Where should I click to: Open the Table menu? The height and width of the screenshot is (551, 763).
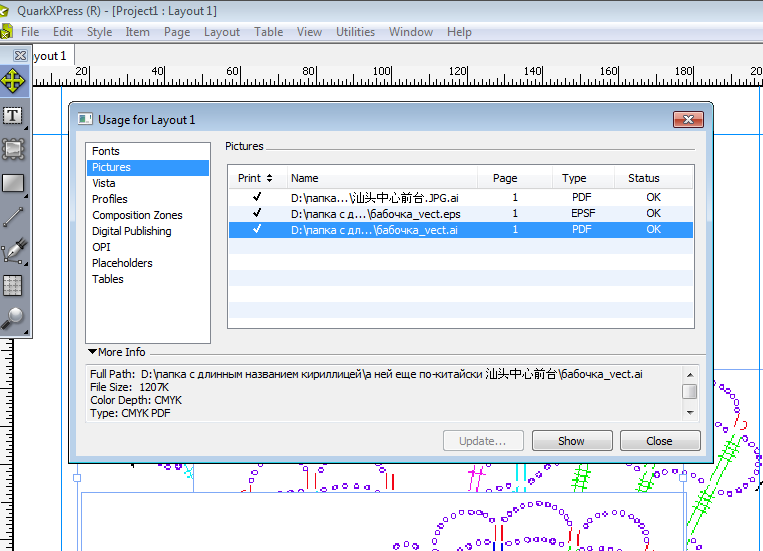coord(268,32)
